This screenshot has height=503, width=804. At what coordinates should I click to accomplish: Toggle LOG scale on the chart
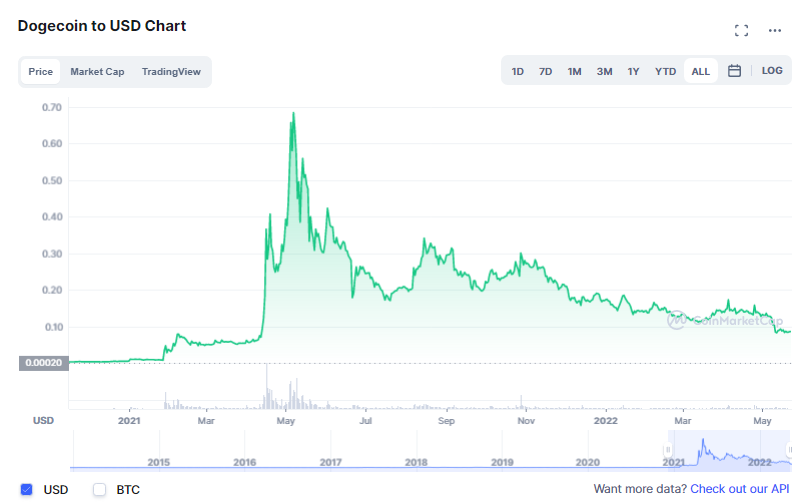click(772, 71)
